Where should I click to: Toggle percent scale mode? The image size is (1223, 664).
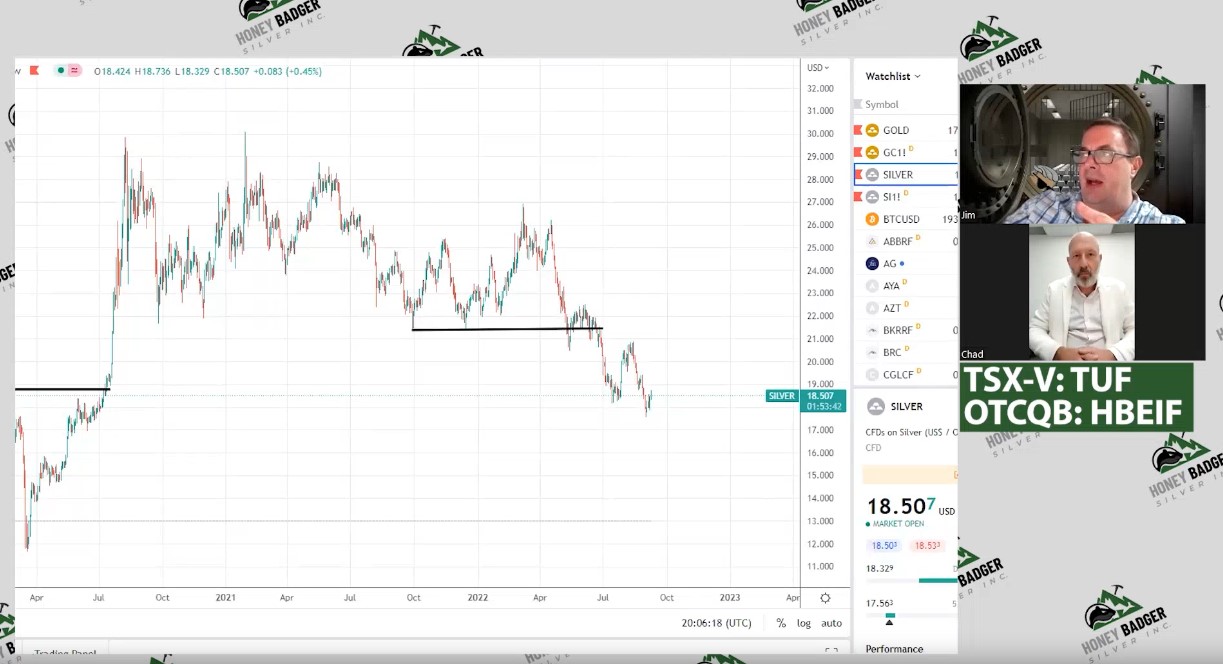point(781,623)
